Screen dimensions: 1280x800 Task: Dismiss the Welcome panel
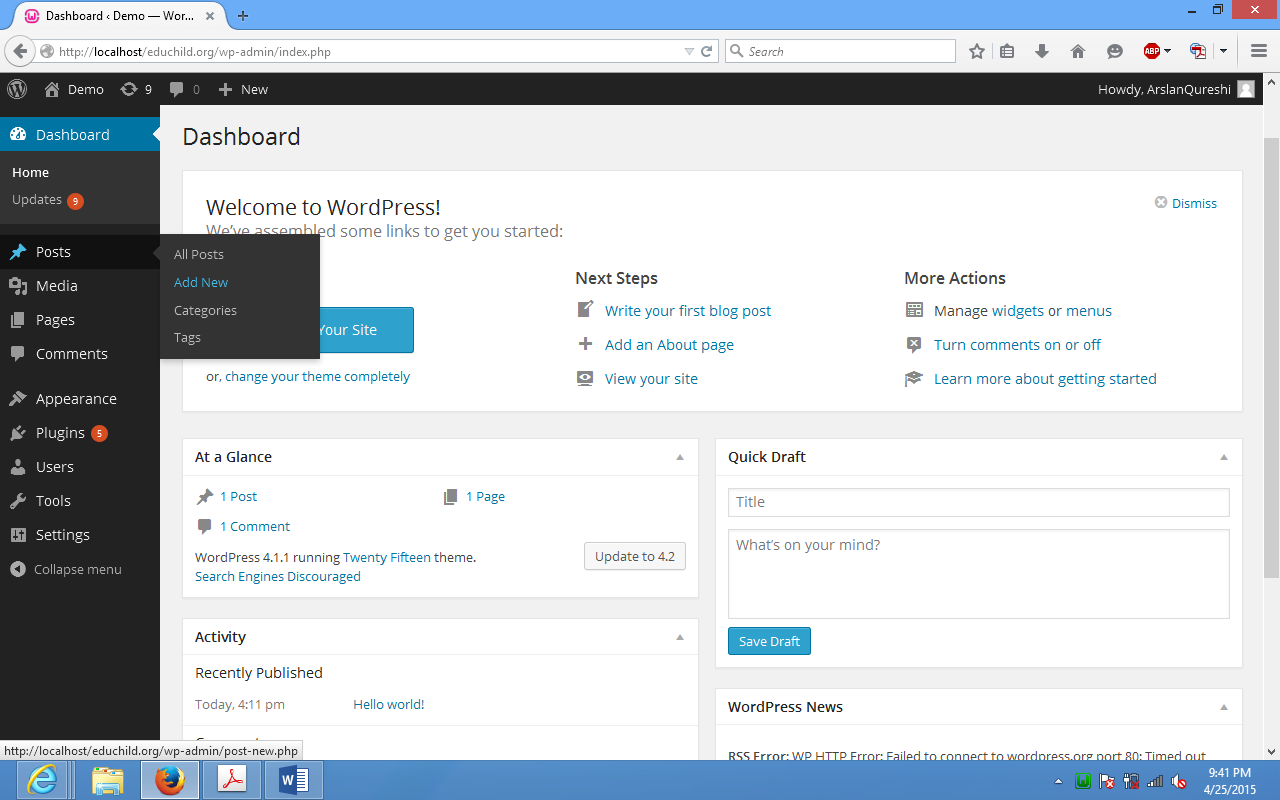click(x=1186, y=203)
